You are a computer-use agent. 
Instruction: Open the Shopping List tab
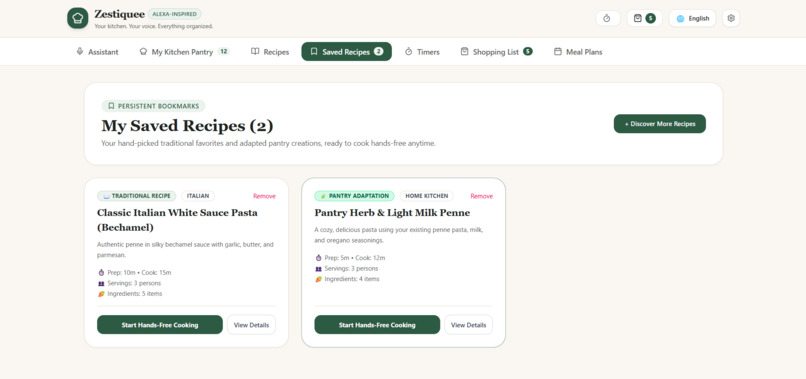tap(497, 52)
